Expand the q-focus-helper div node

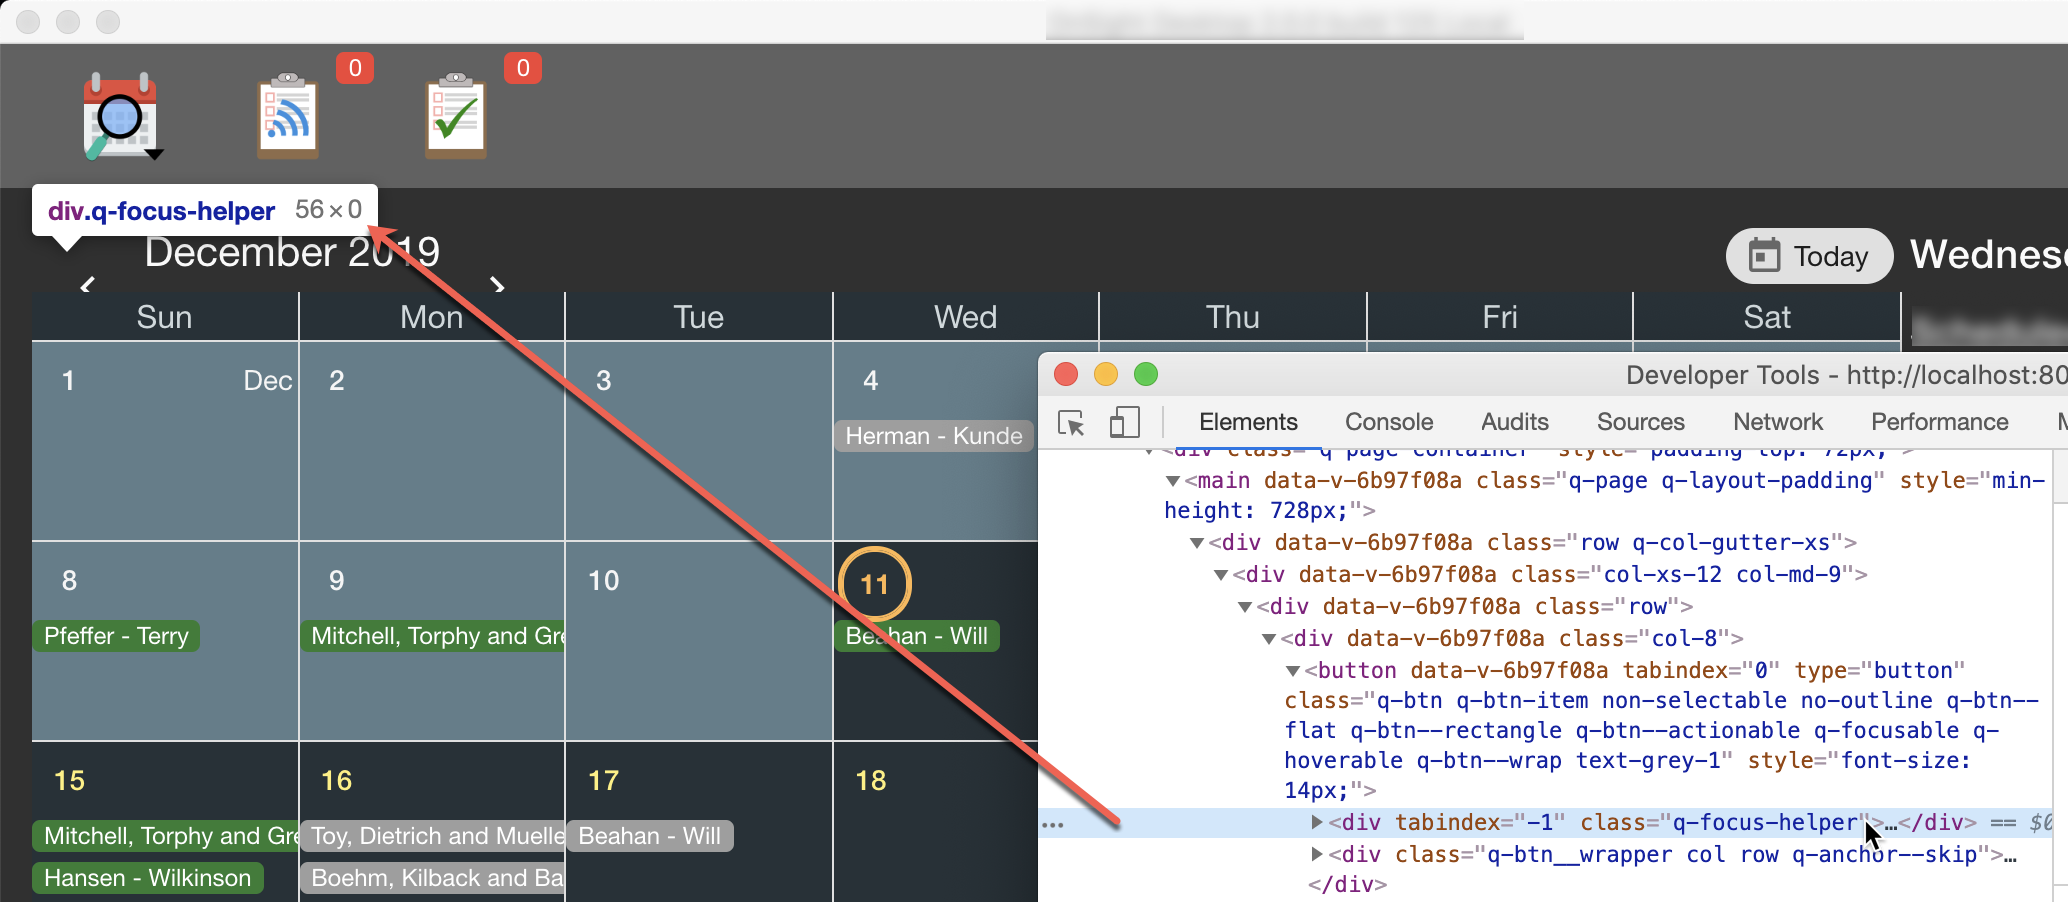1318,822
